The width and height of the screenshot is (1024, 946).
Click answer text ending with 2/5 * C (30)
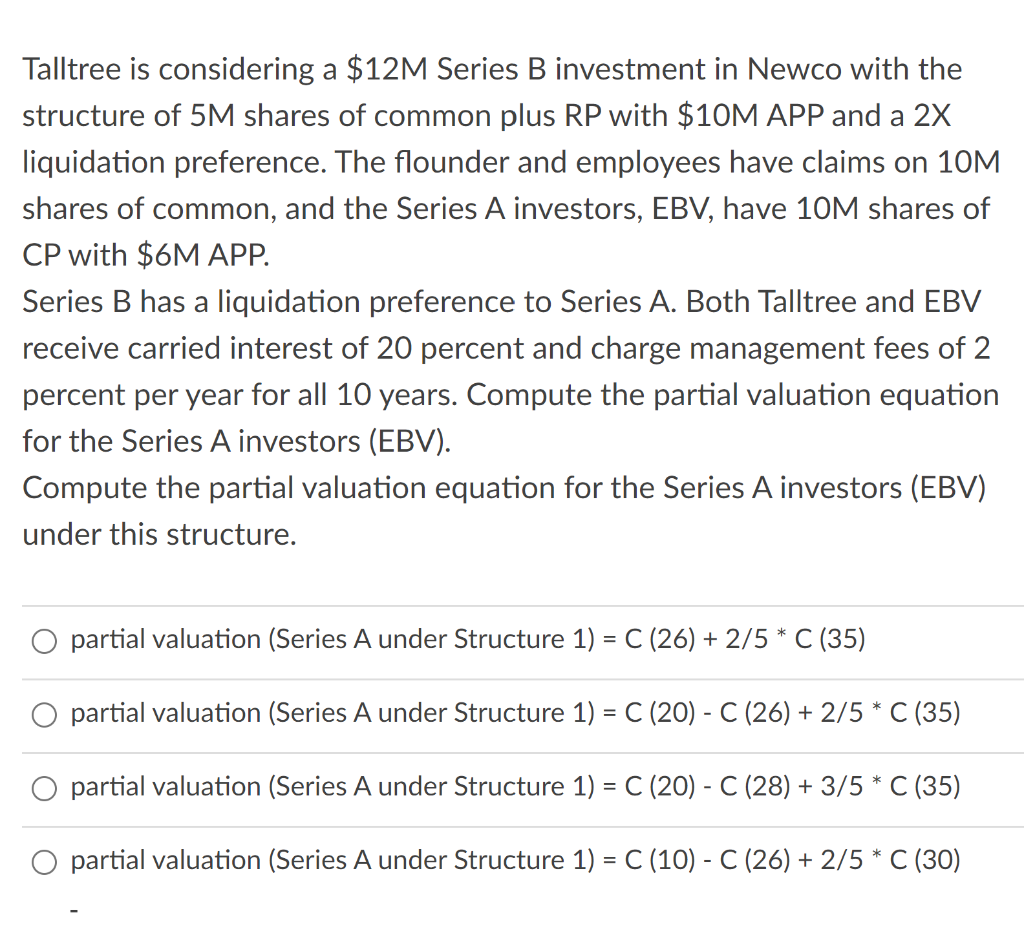tap(515, 860)
